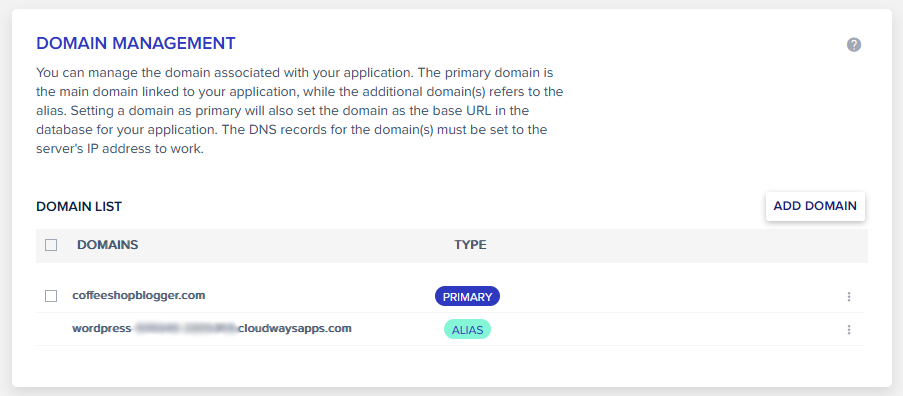
Task: Click the DOMAIN LIST section label
Action: (79, 206)
